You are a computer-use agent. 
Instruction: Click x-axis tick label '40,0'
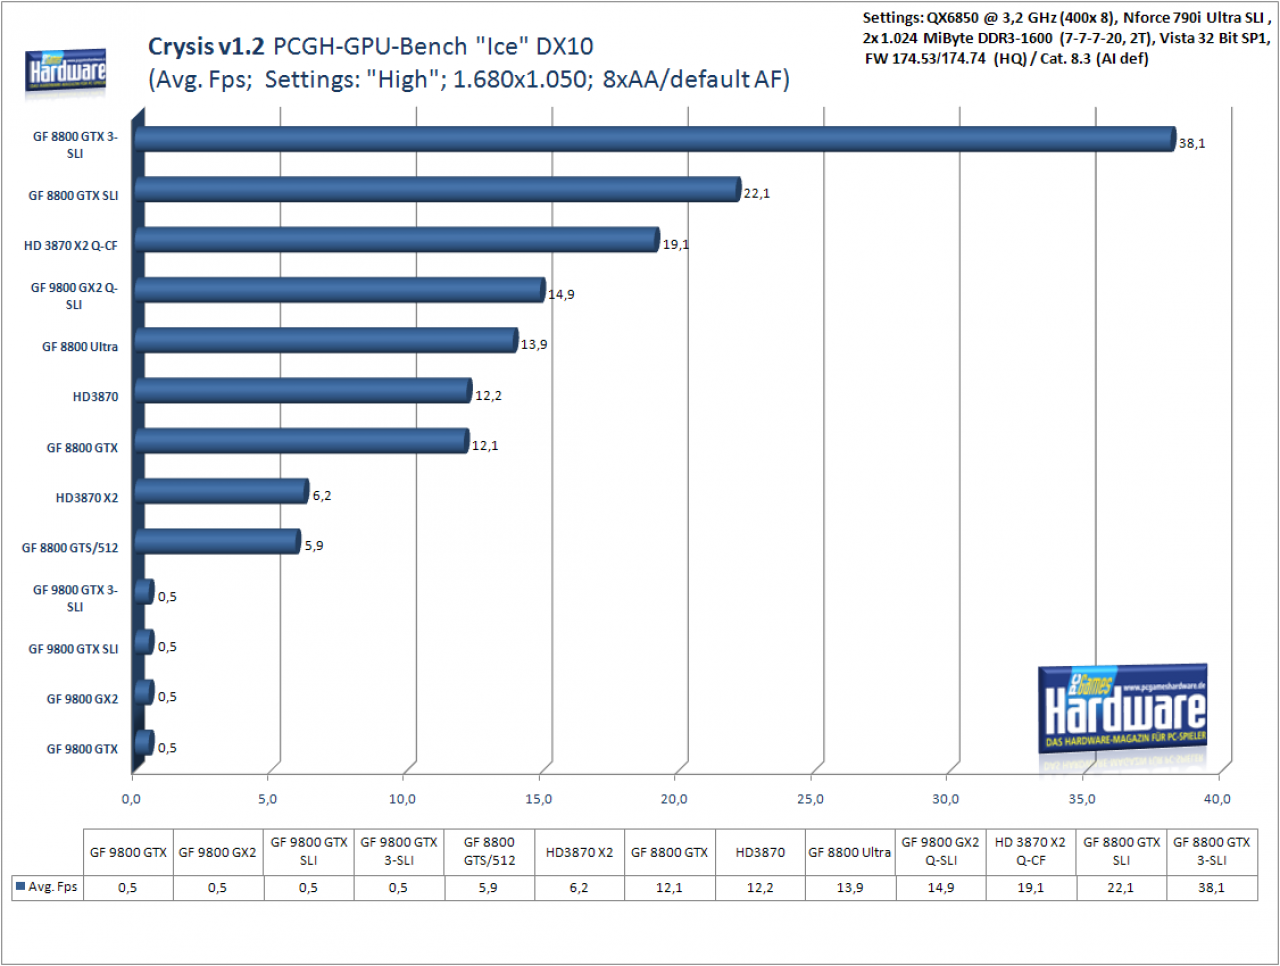point(1217,799)
